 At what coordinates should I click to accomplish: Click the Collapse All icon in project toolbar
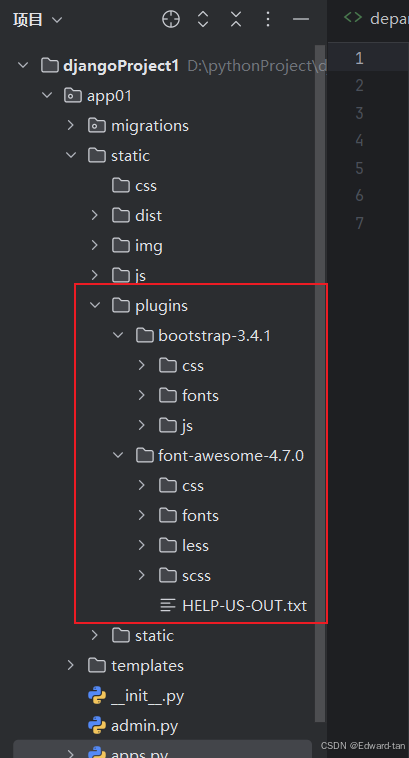pos(235,19)
